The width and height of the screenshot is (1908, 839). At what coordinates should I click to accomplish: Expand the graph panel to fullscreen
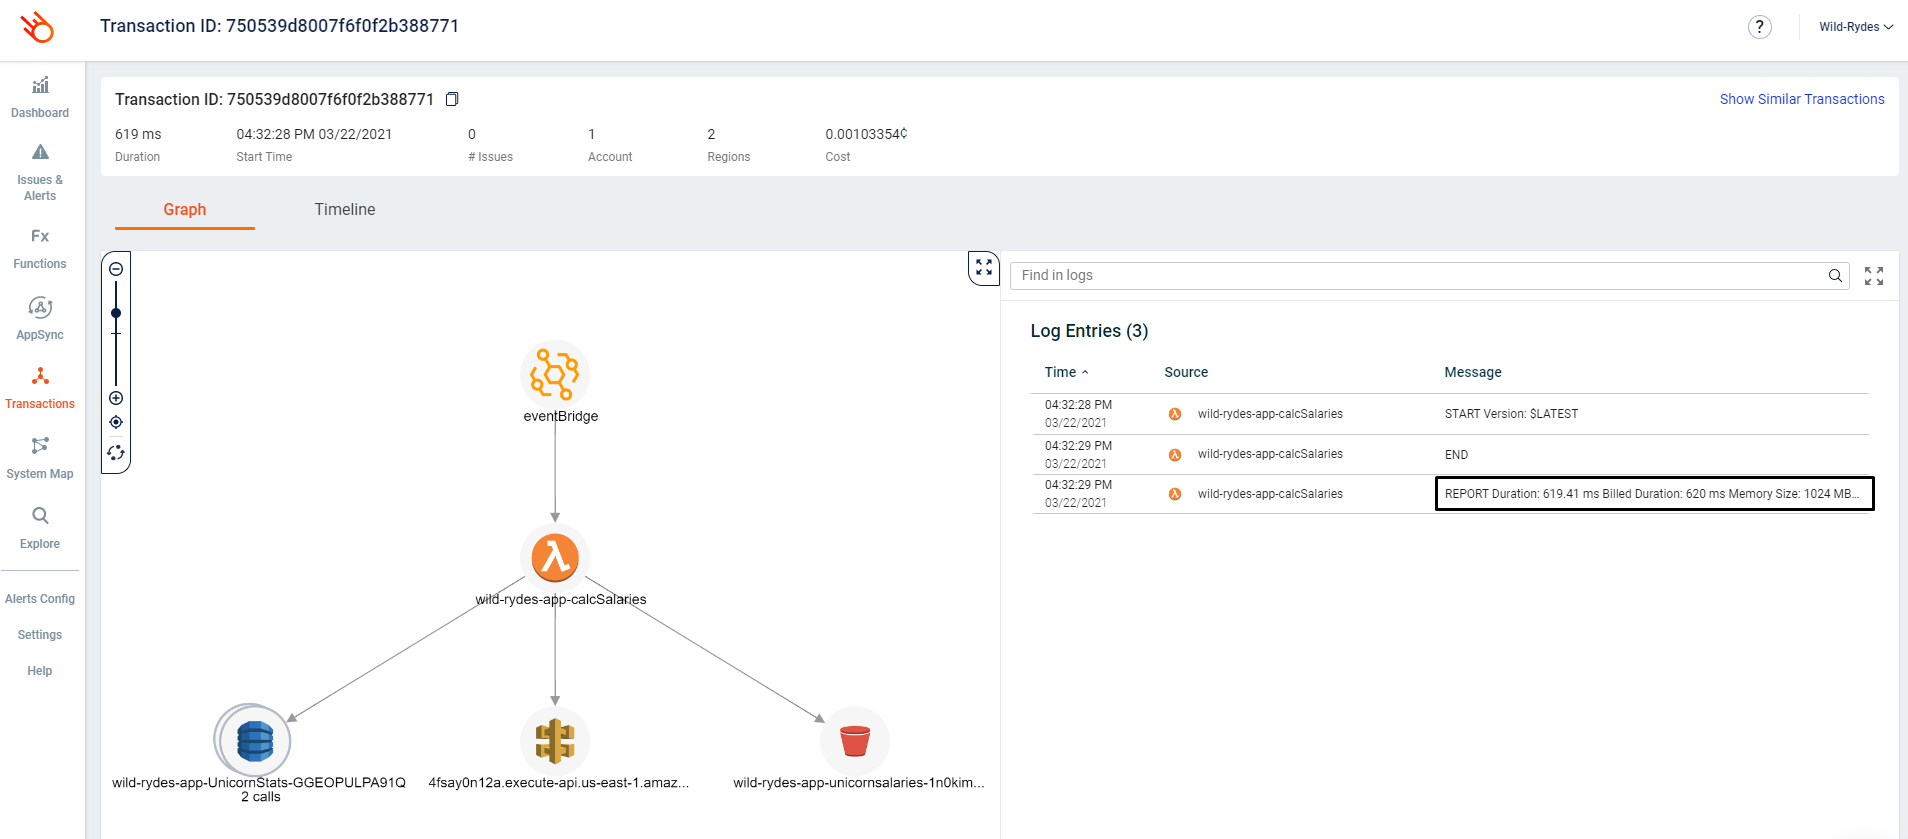(x=984, y=268)
